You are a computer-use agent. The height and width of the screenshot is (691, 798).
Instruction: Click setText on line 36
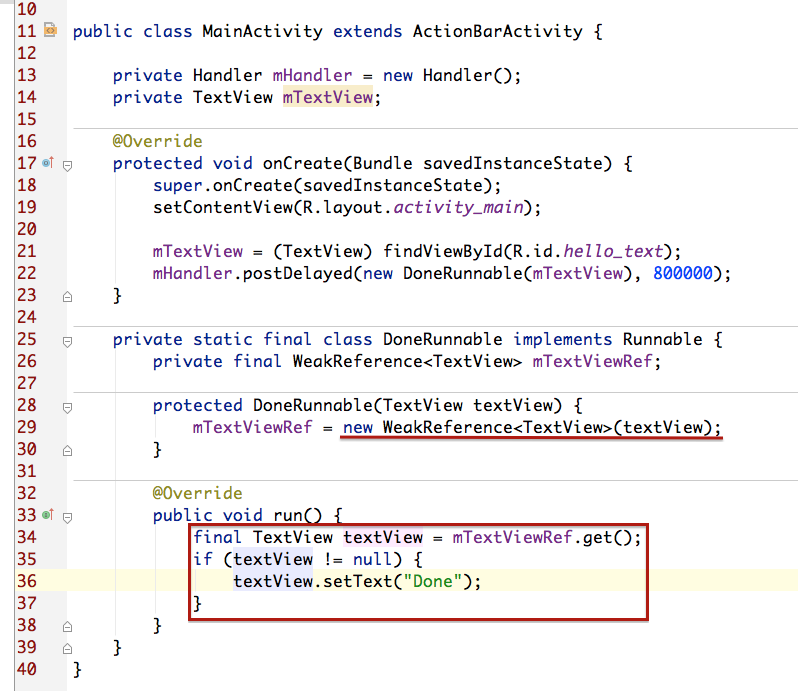click(x=358, y=581)
